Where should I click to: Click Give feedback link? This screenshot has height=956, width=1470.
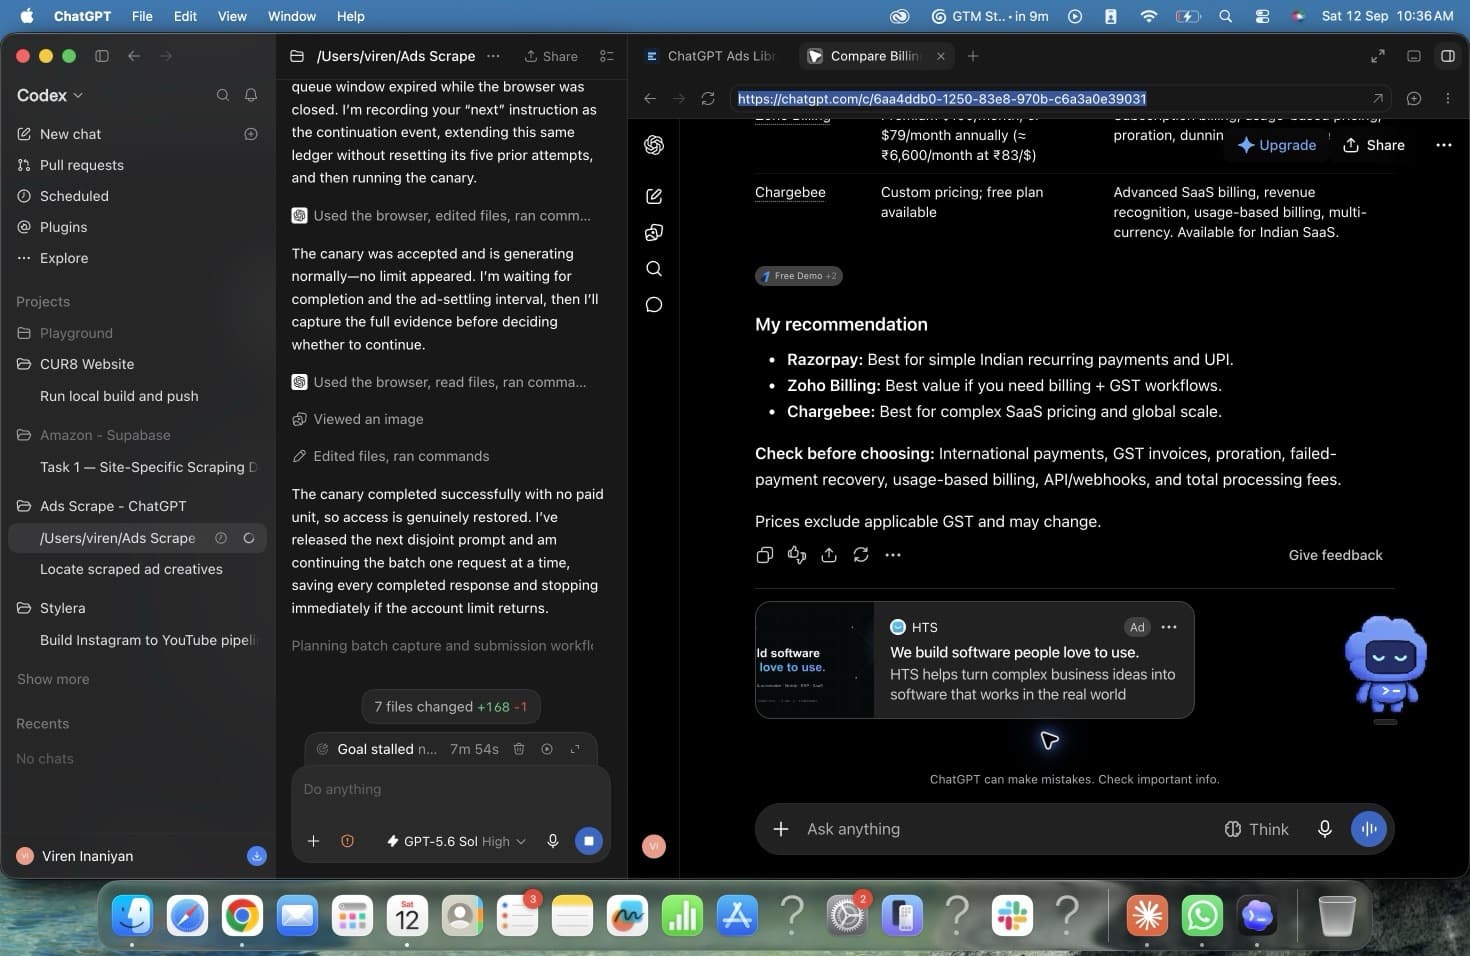1335,555
